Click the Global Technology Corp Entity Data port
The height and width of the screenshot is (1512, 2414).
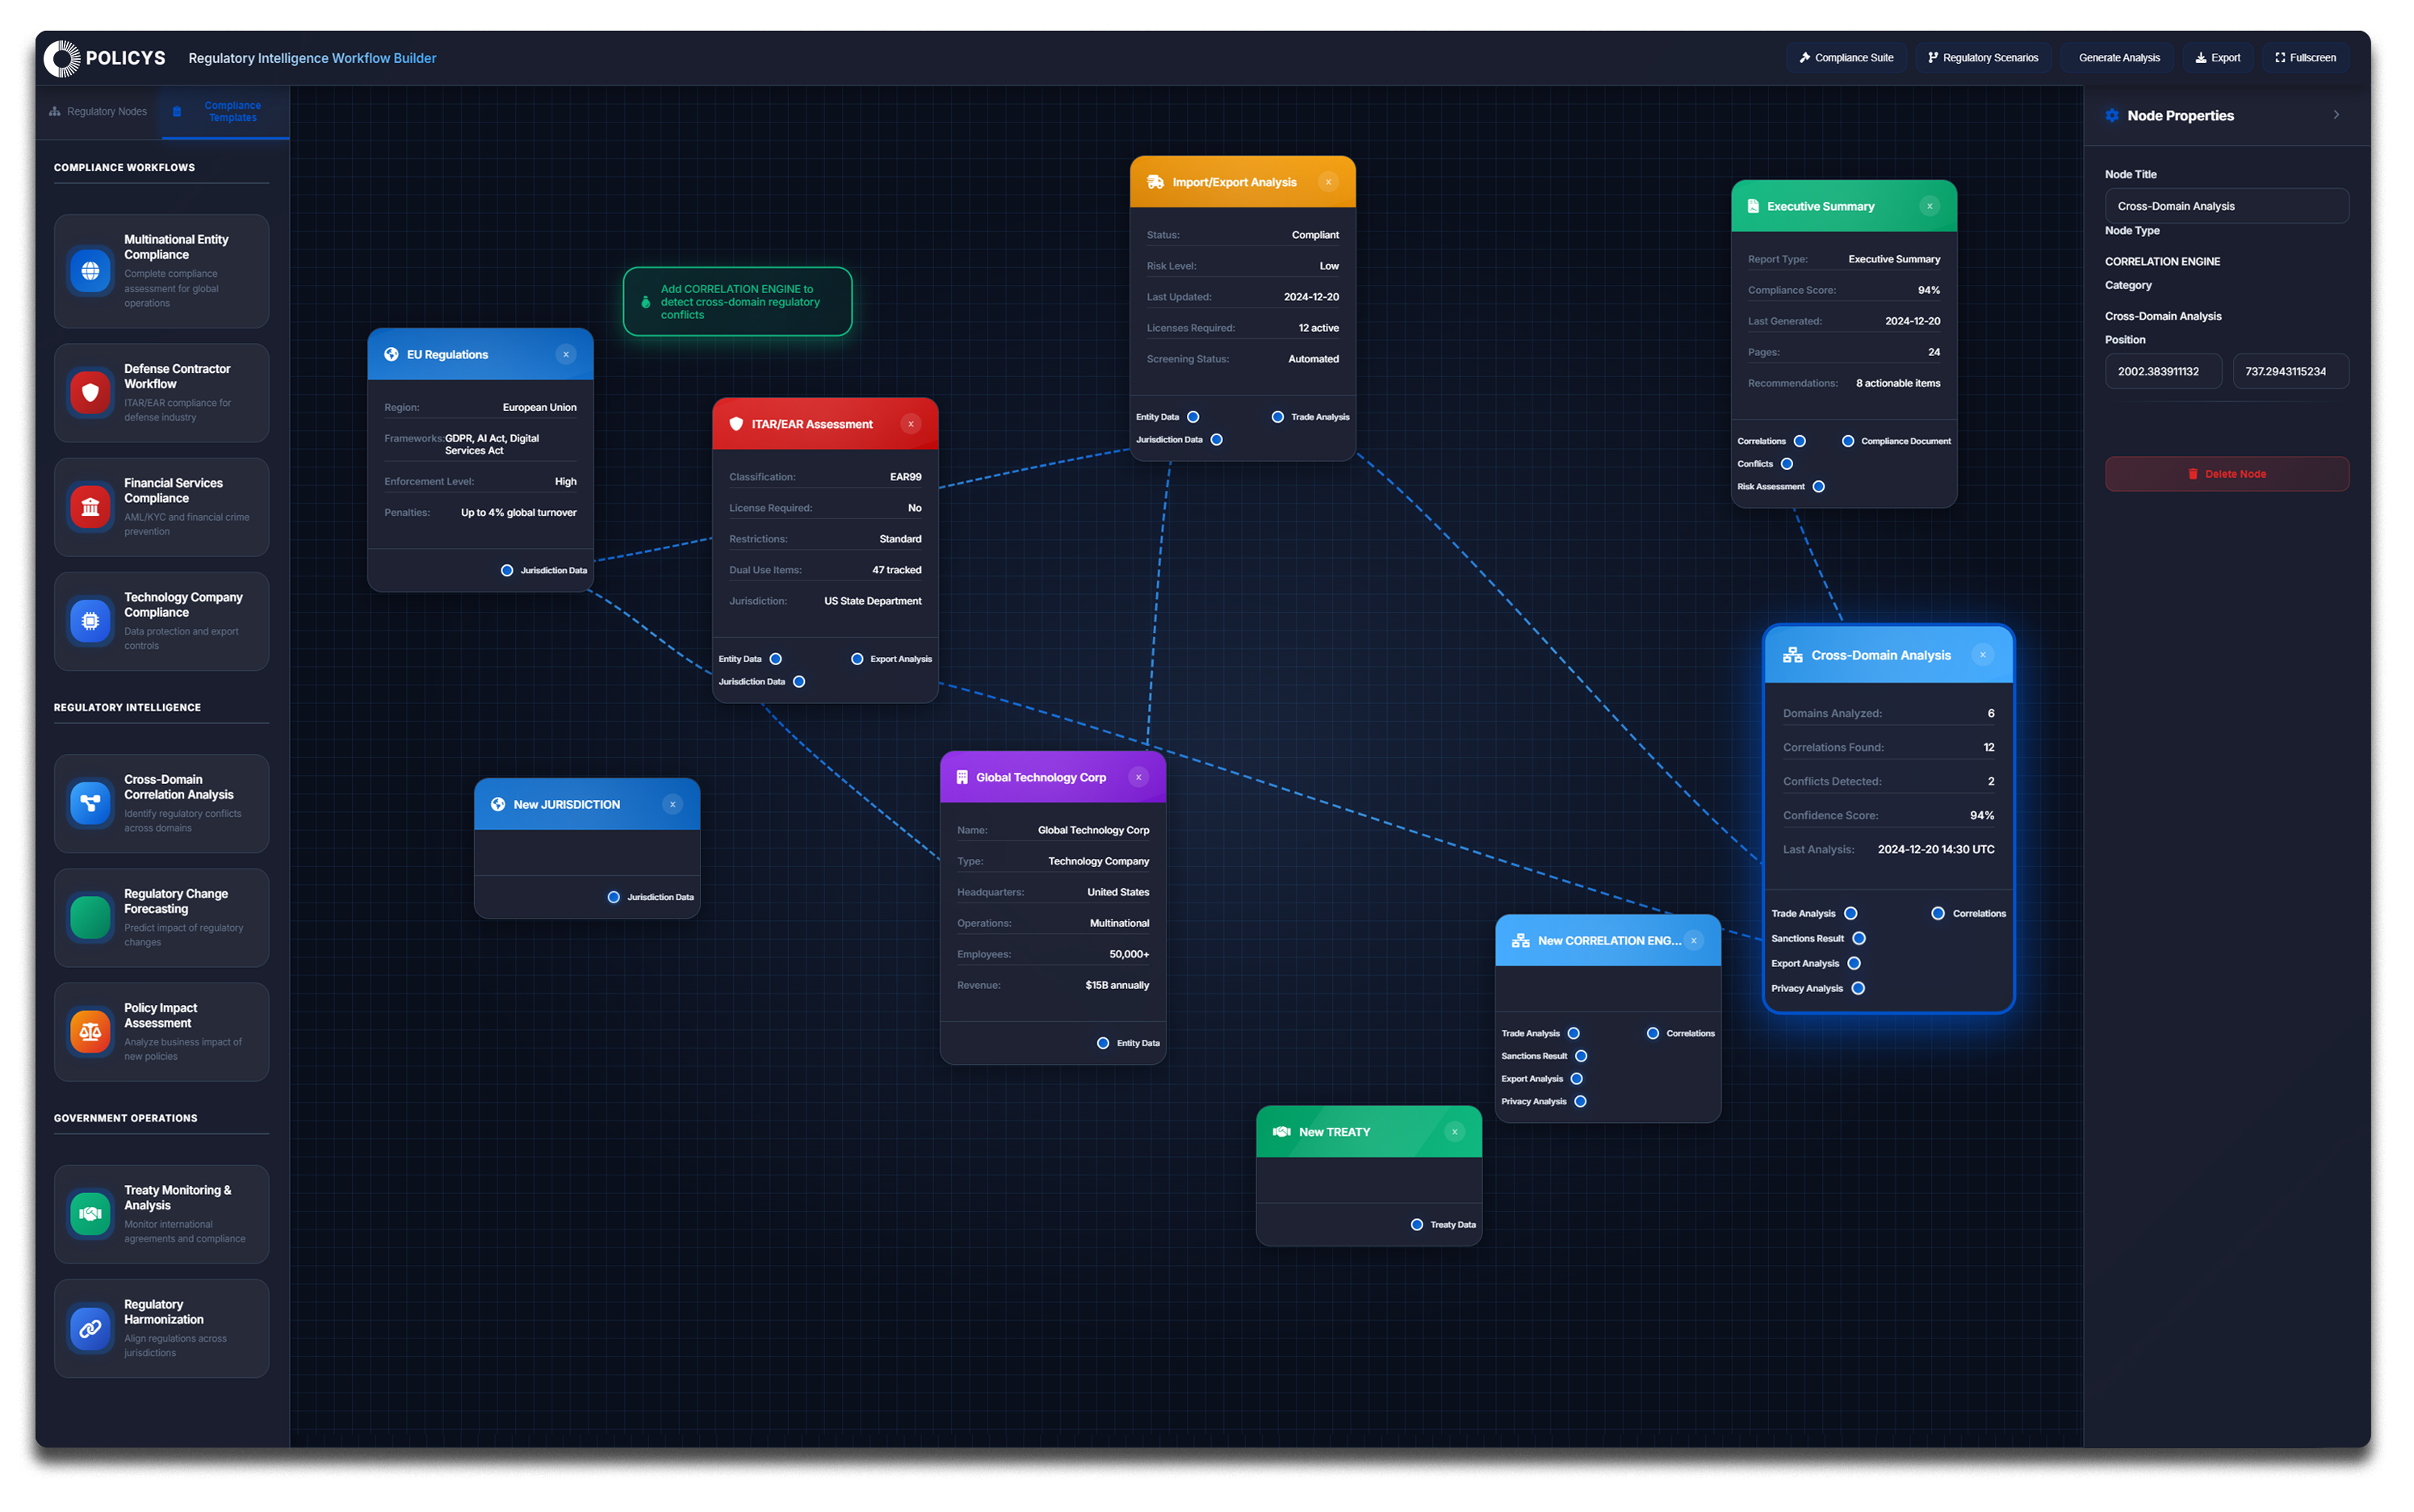tap(1103, 1043)
